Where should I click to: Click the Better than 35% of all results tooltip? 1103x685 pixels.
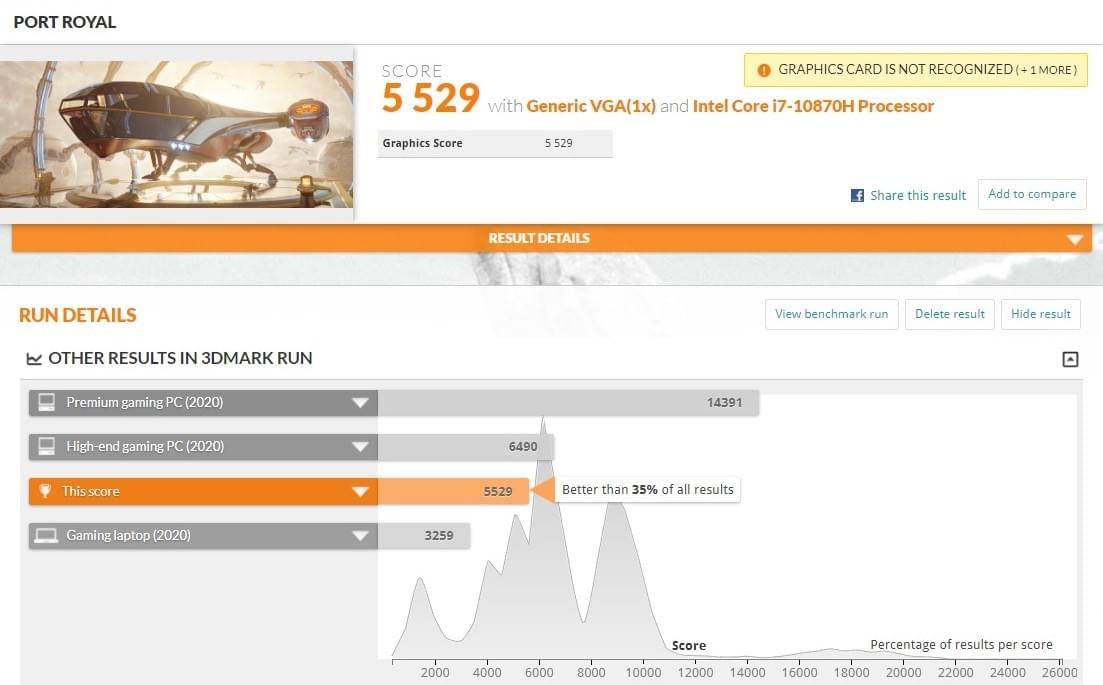(647, 489)
